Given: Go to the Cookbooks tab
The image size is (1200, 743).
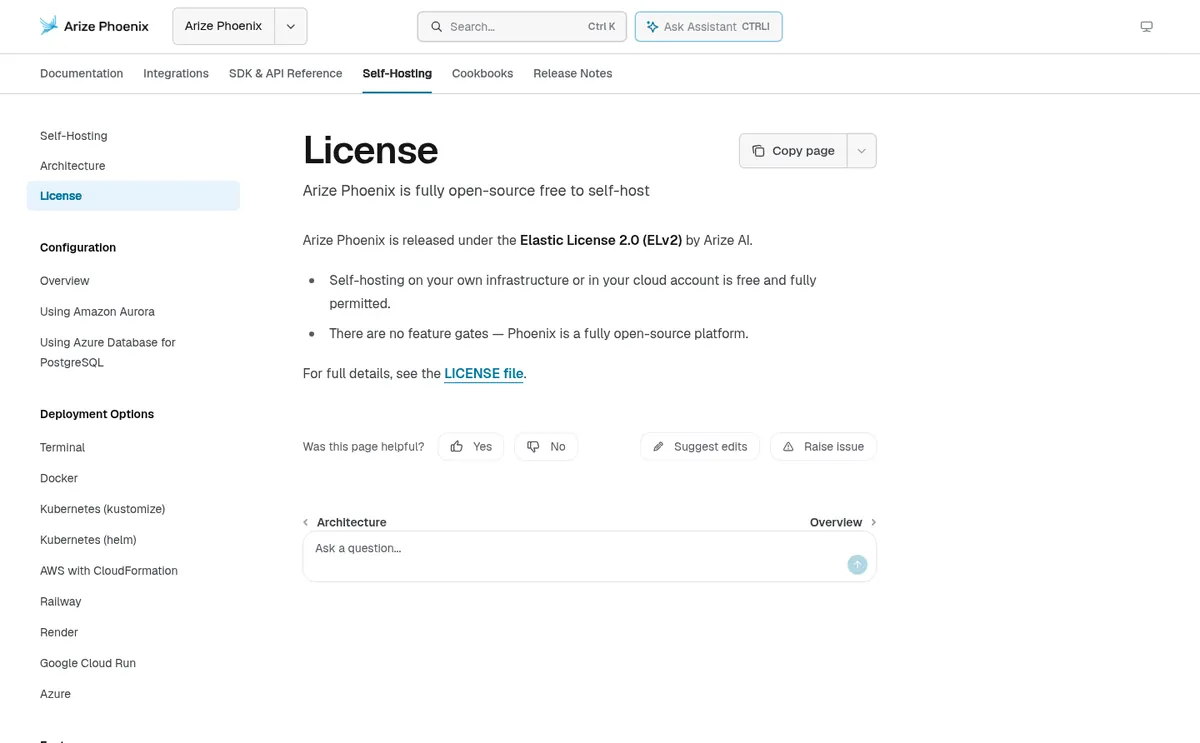Looking at the screenshot, I should 482,73.
